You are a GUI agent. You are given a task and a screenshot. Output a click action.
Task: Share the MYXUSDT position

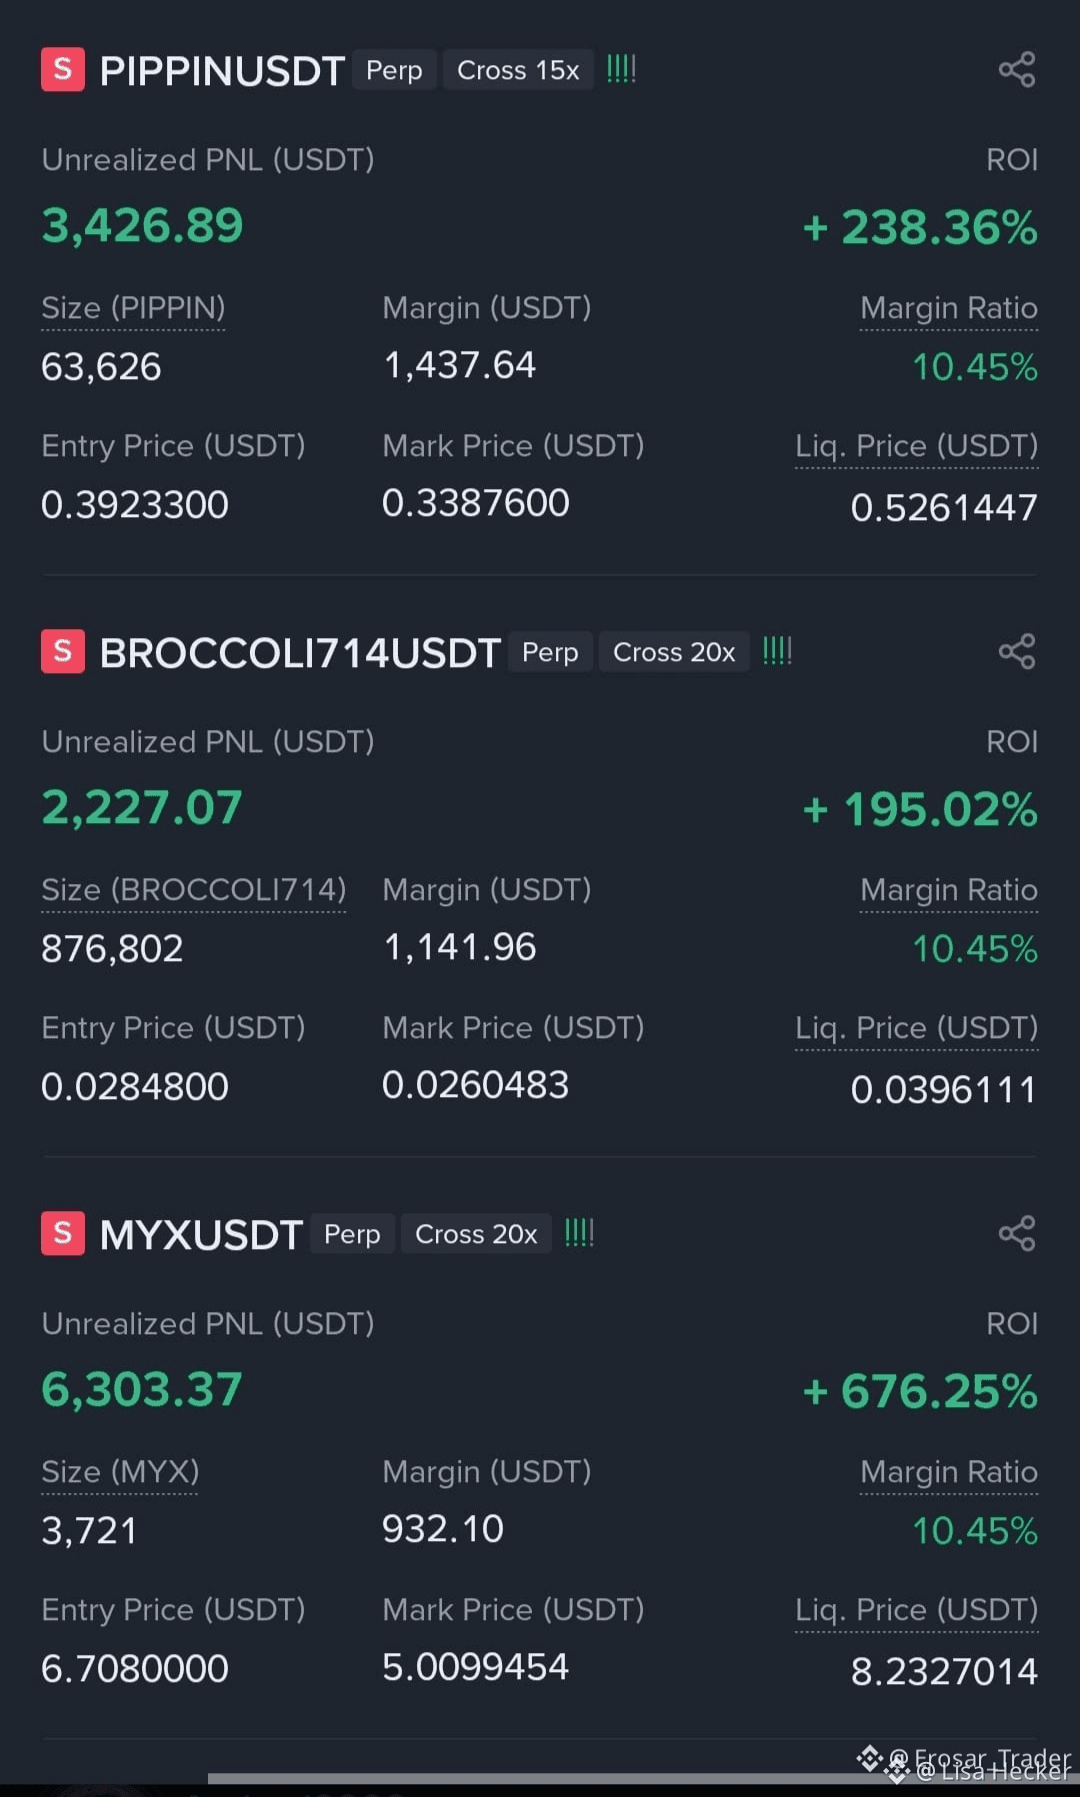click(x=1016, y=1233)
